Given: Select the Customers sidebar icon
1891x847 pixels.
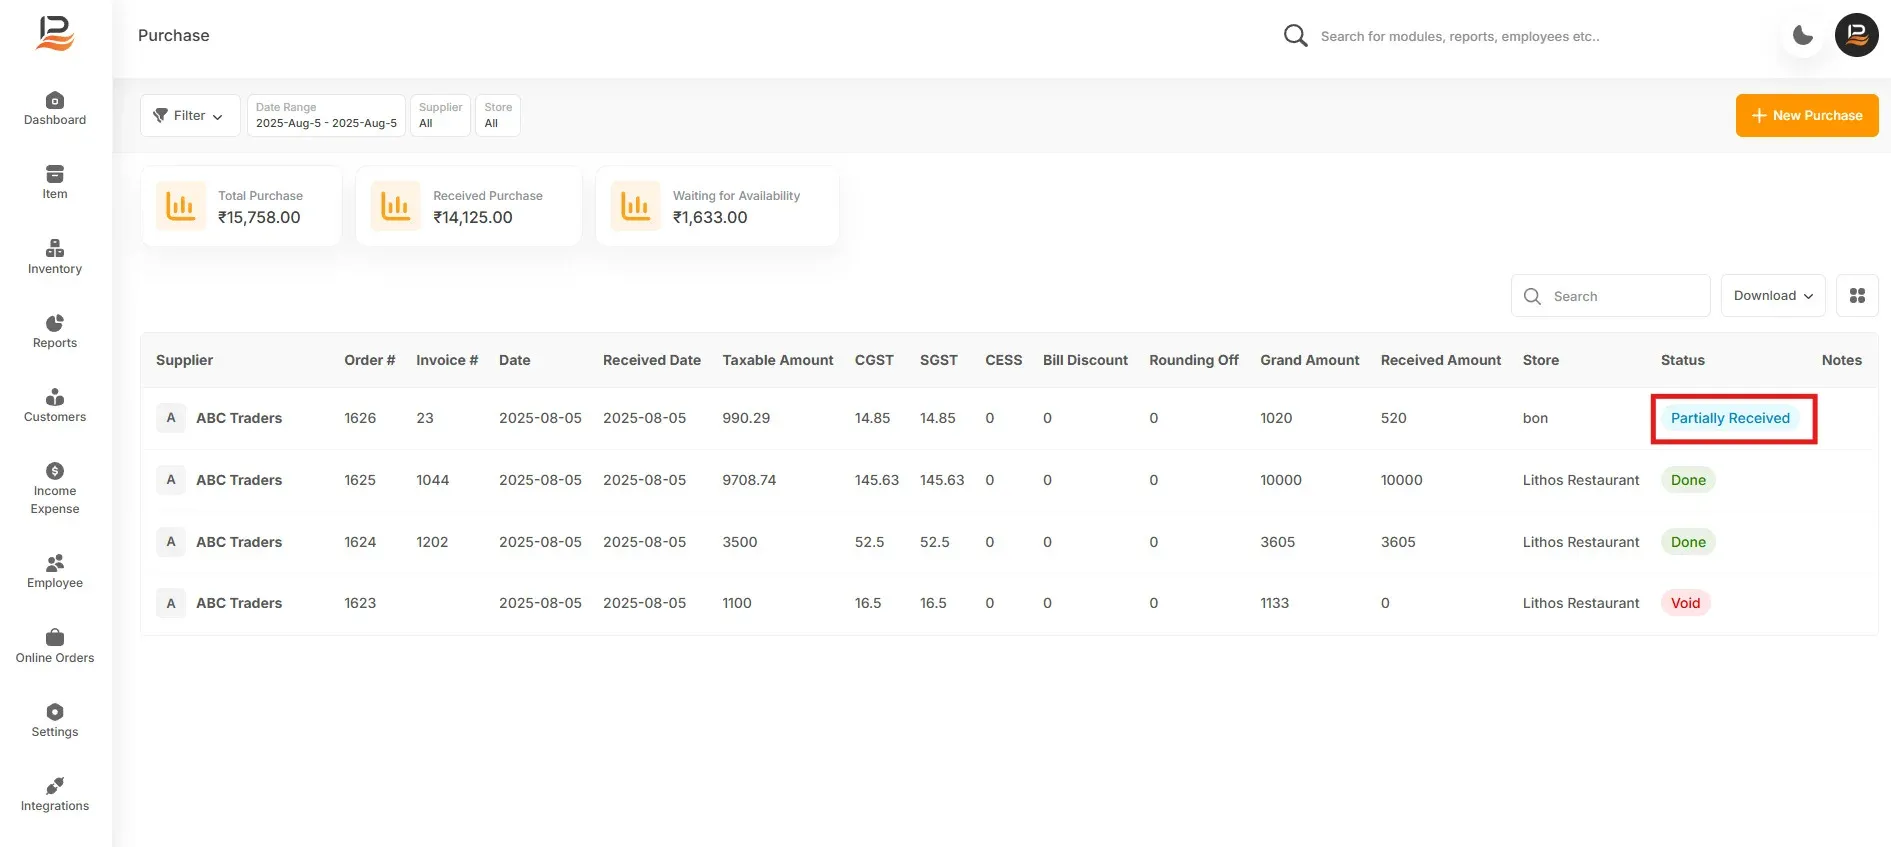Looking at the screenshot, I should click(x=55, y=397).
